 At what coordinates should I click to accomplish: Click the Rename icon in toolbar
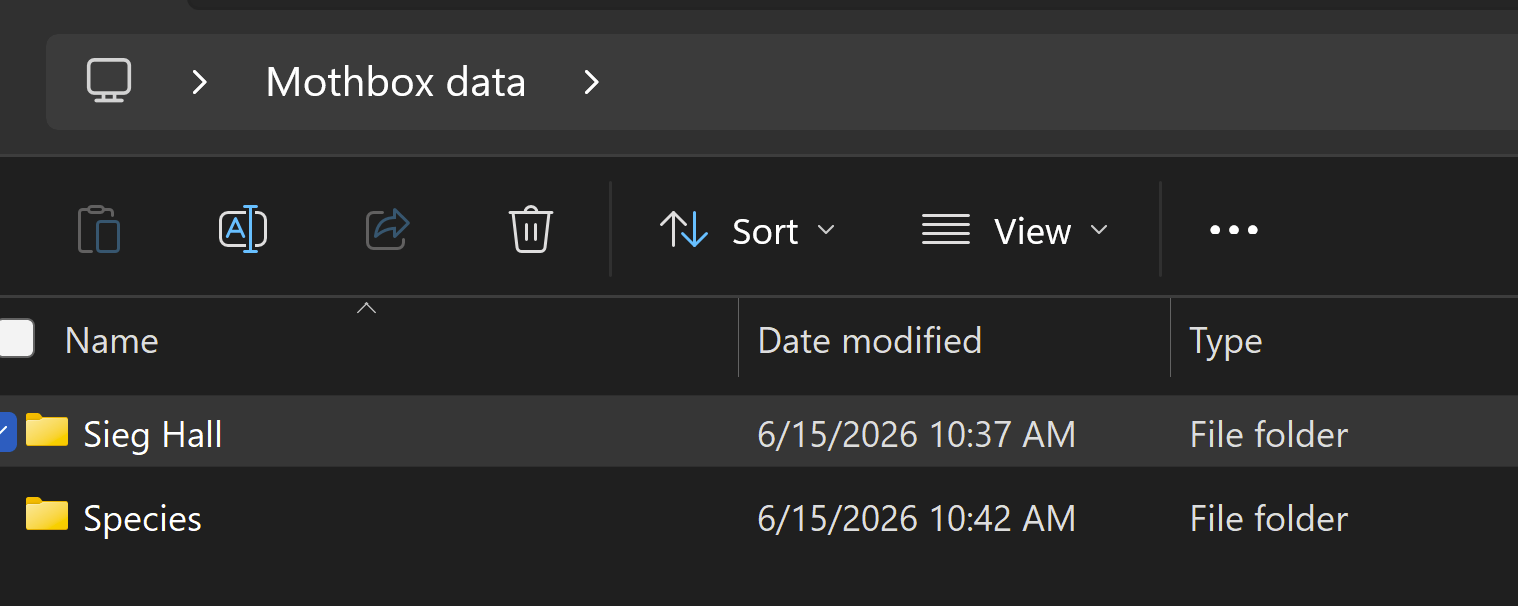click(x=243, y=229)
